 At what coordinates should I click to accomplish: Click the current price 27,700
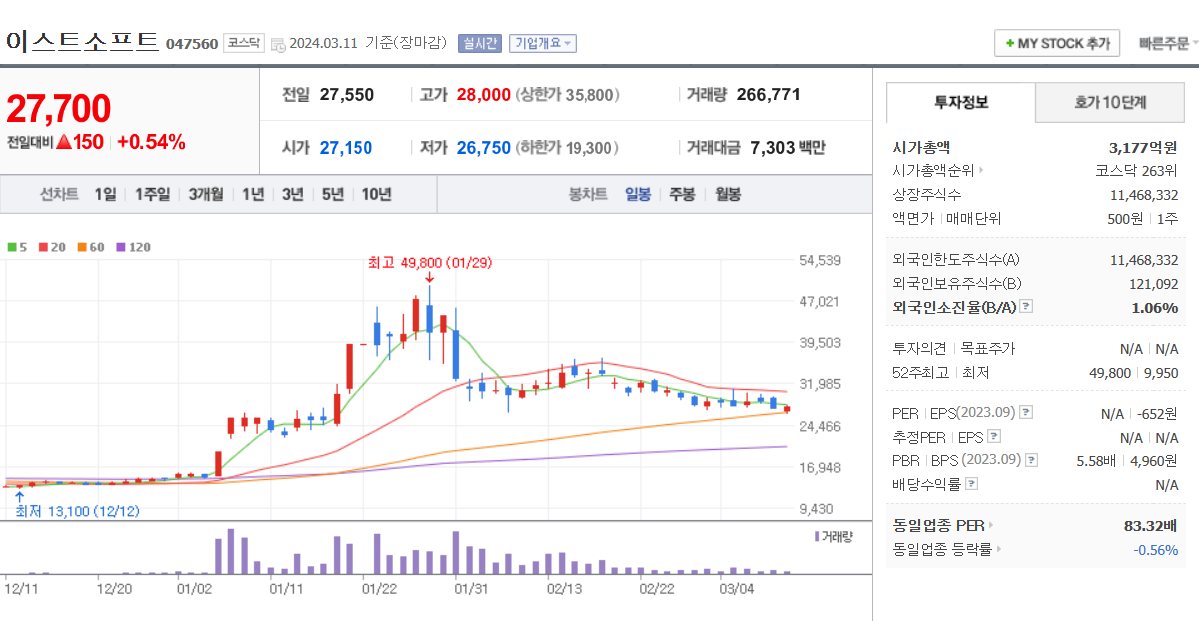[59, 109]
